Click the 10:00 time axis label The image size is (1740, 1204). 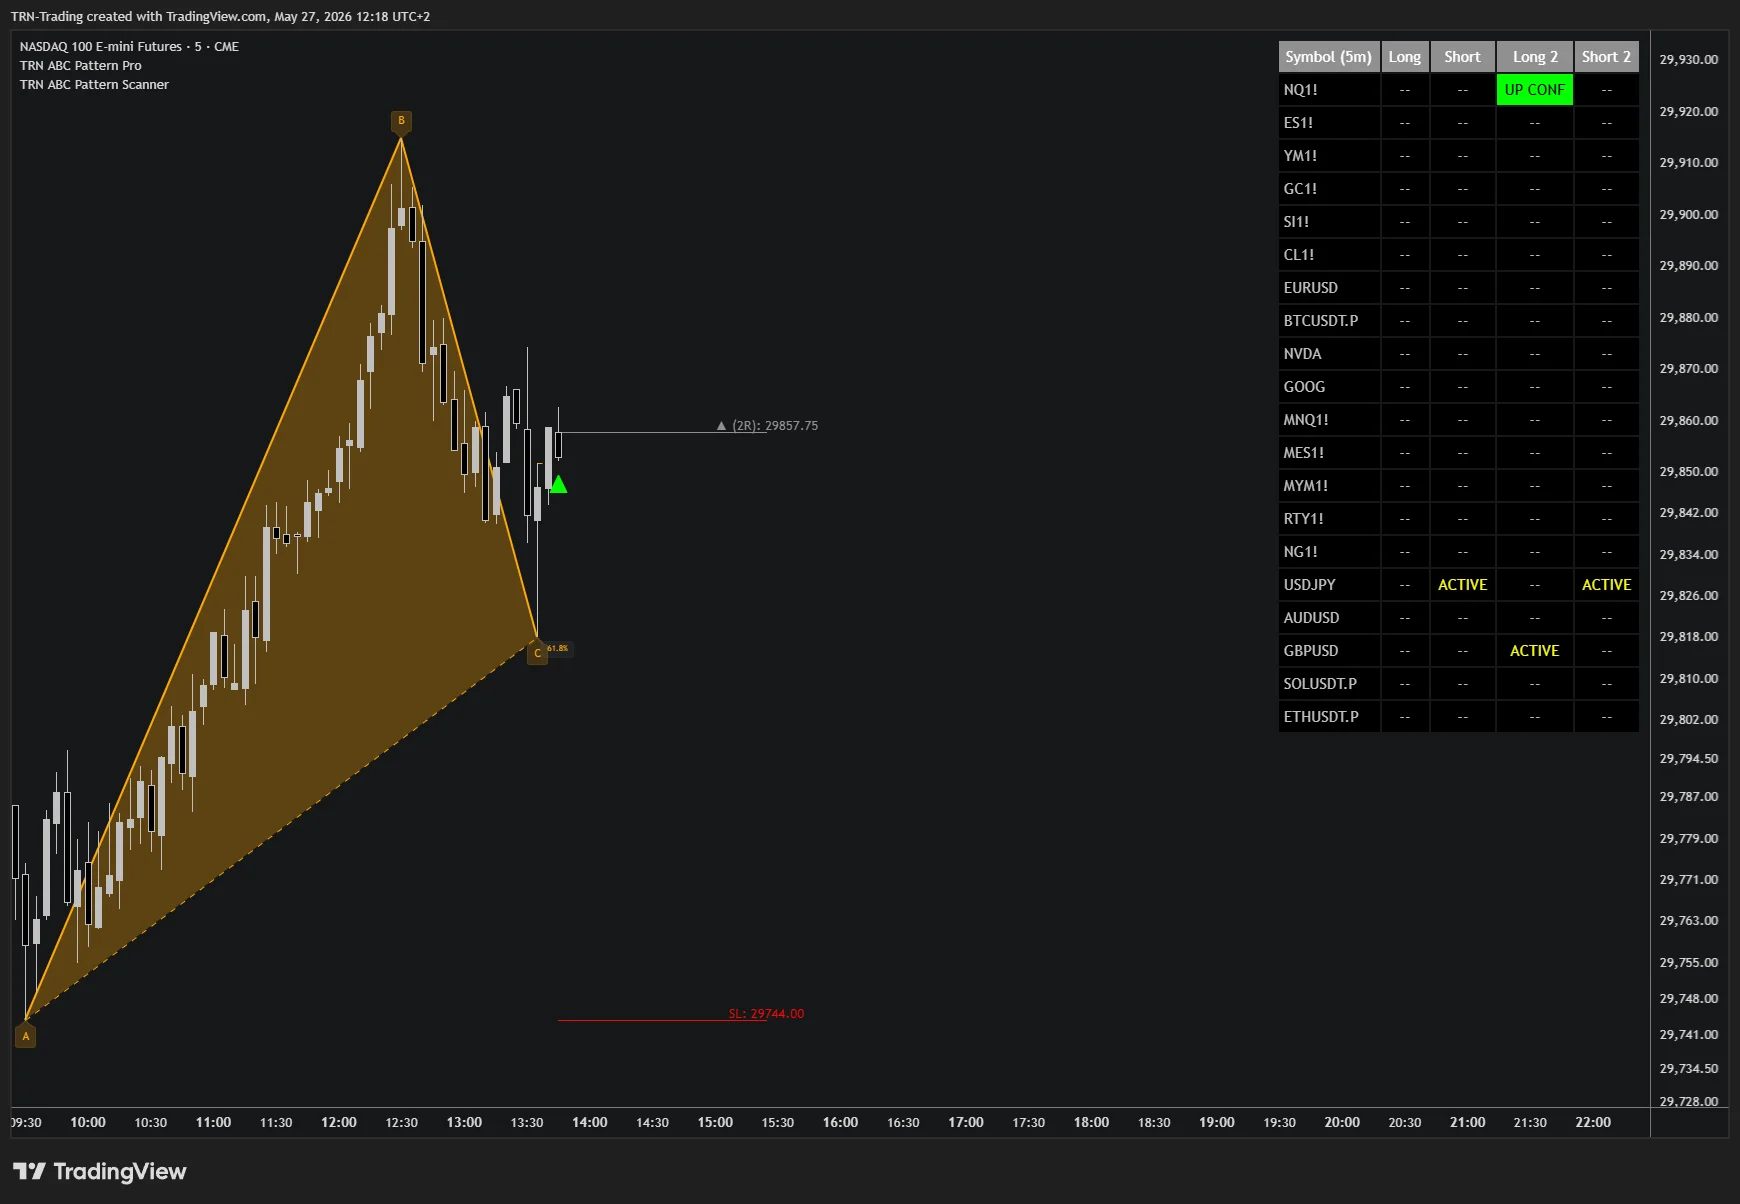tap(88, 1123)
